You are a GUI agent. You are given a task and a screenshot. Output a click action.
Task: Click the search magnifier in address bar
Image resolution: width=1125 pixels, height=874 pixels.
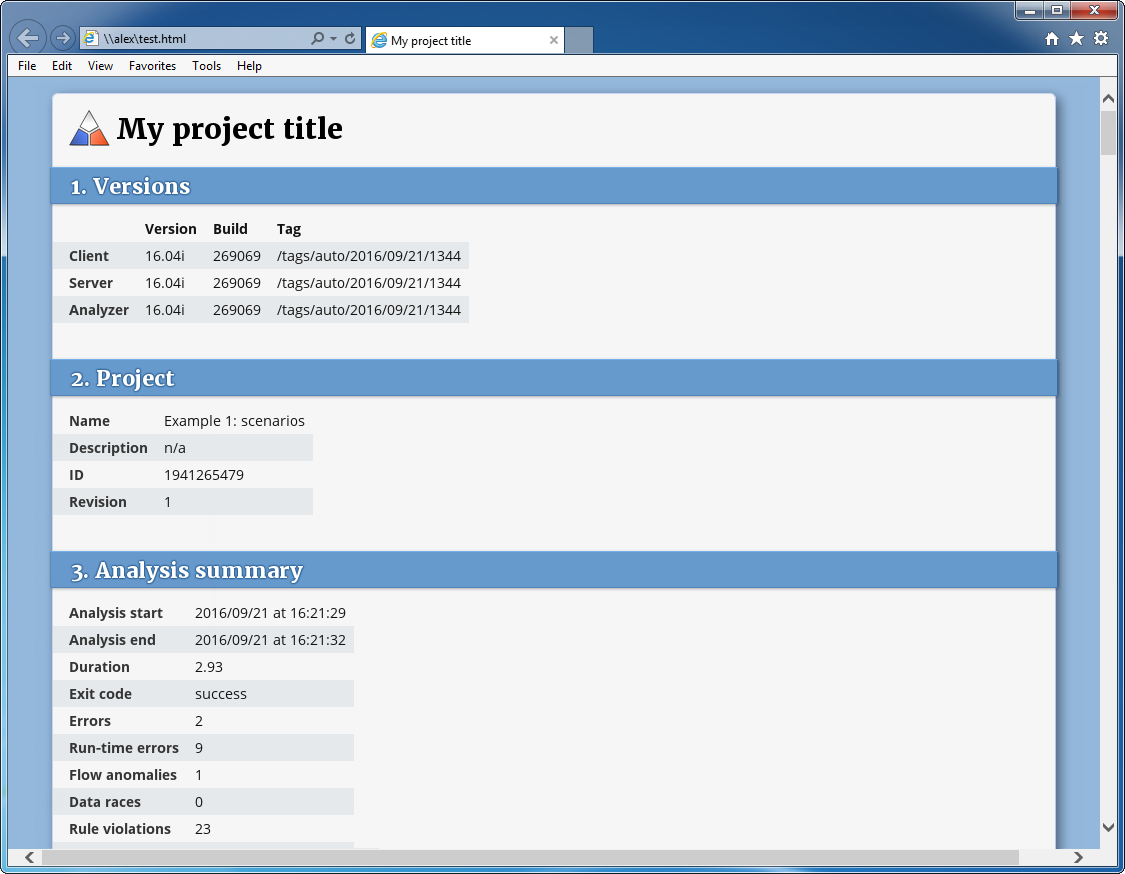[317, 39]
